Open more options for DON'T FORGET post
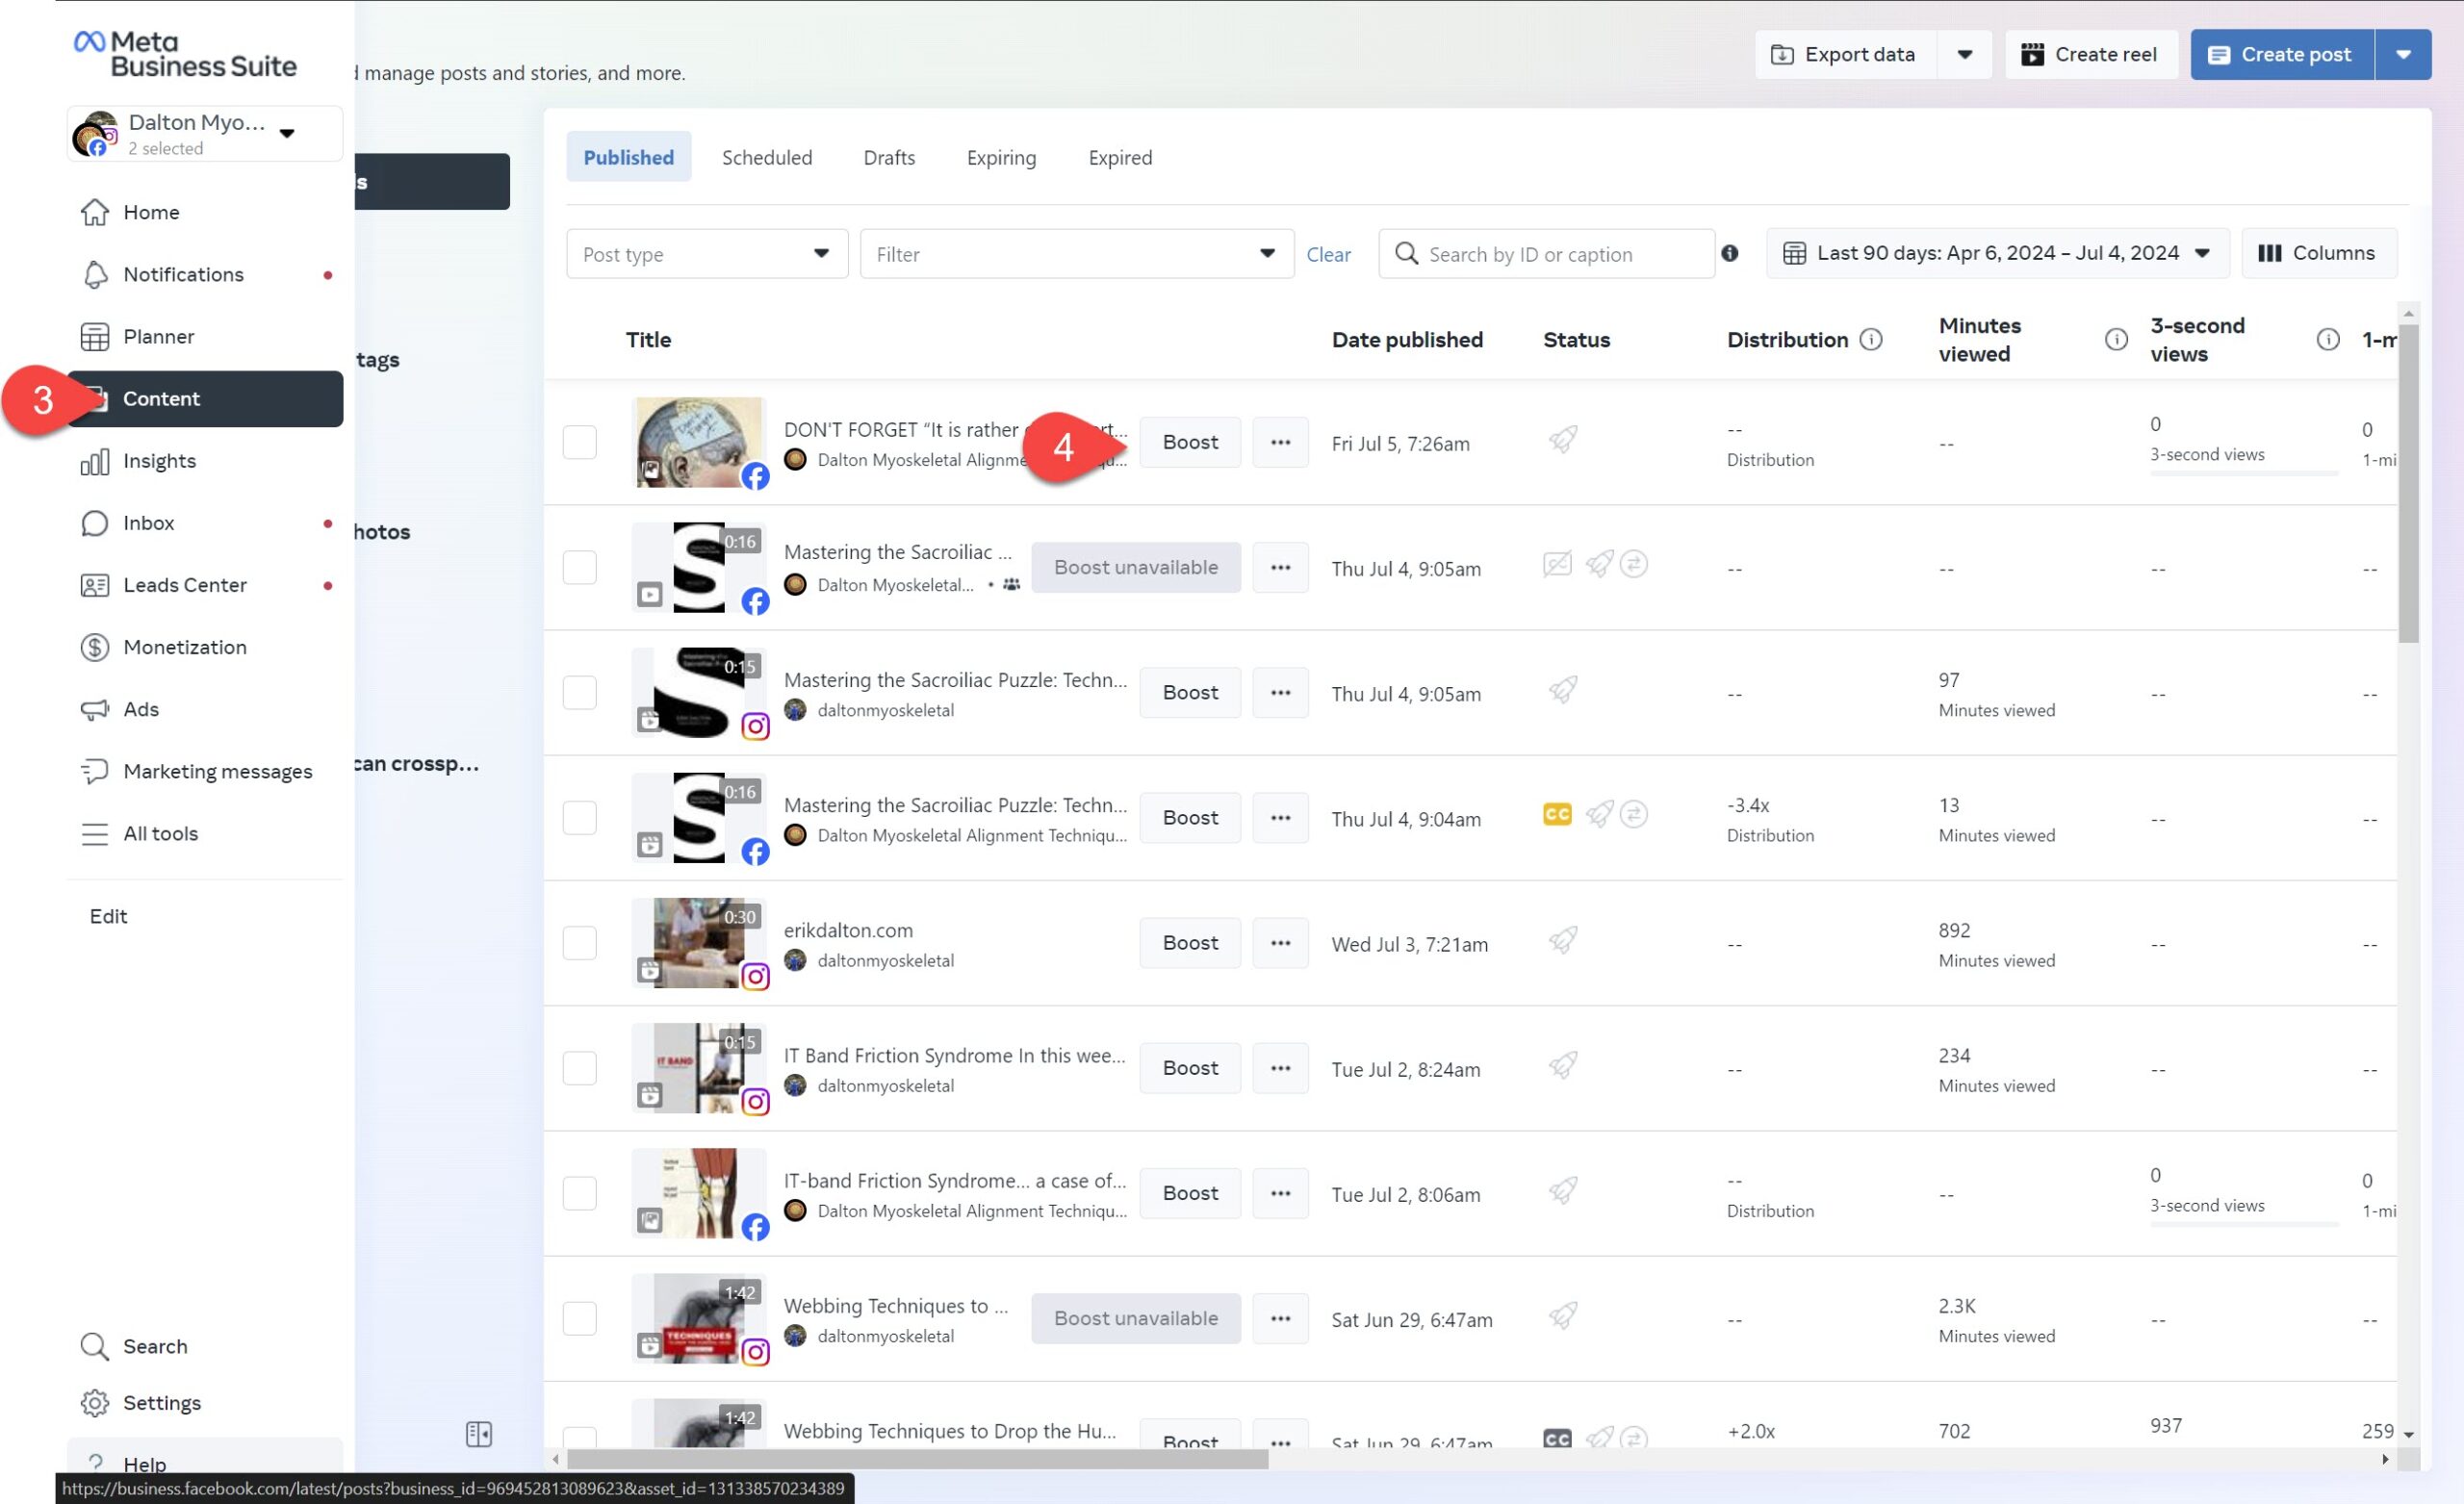 (x=1281, y=442)
